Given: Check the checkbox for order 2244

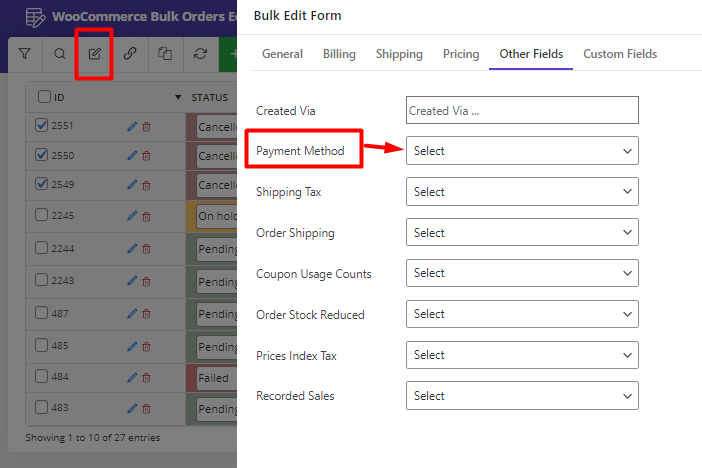Looking at the screenshot, I should click(41, 248).
